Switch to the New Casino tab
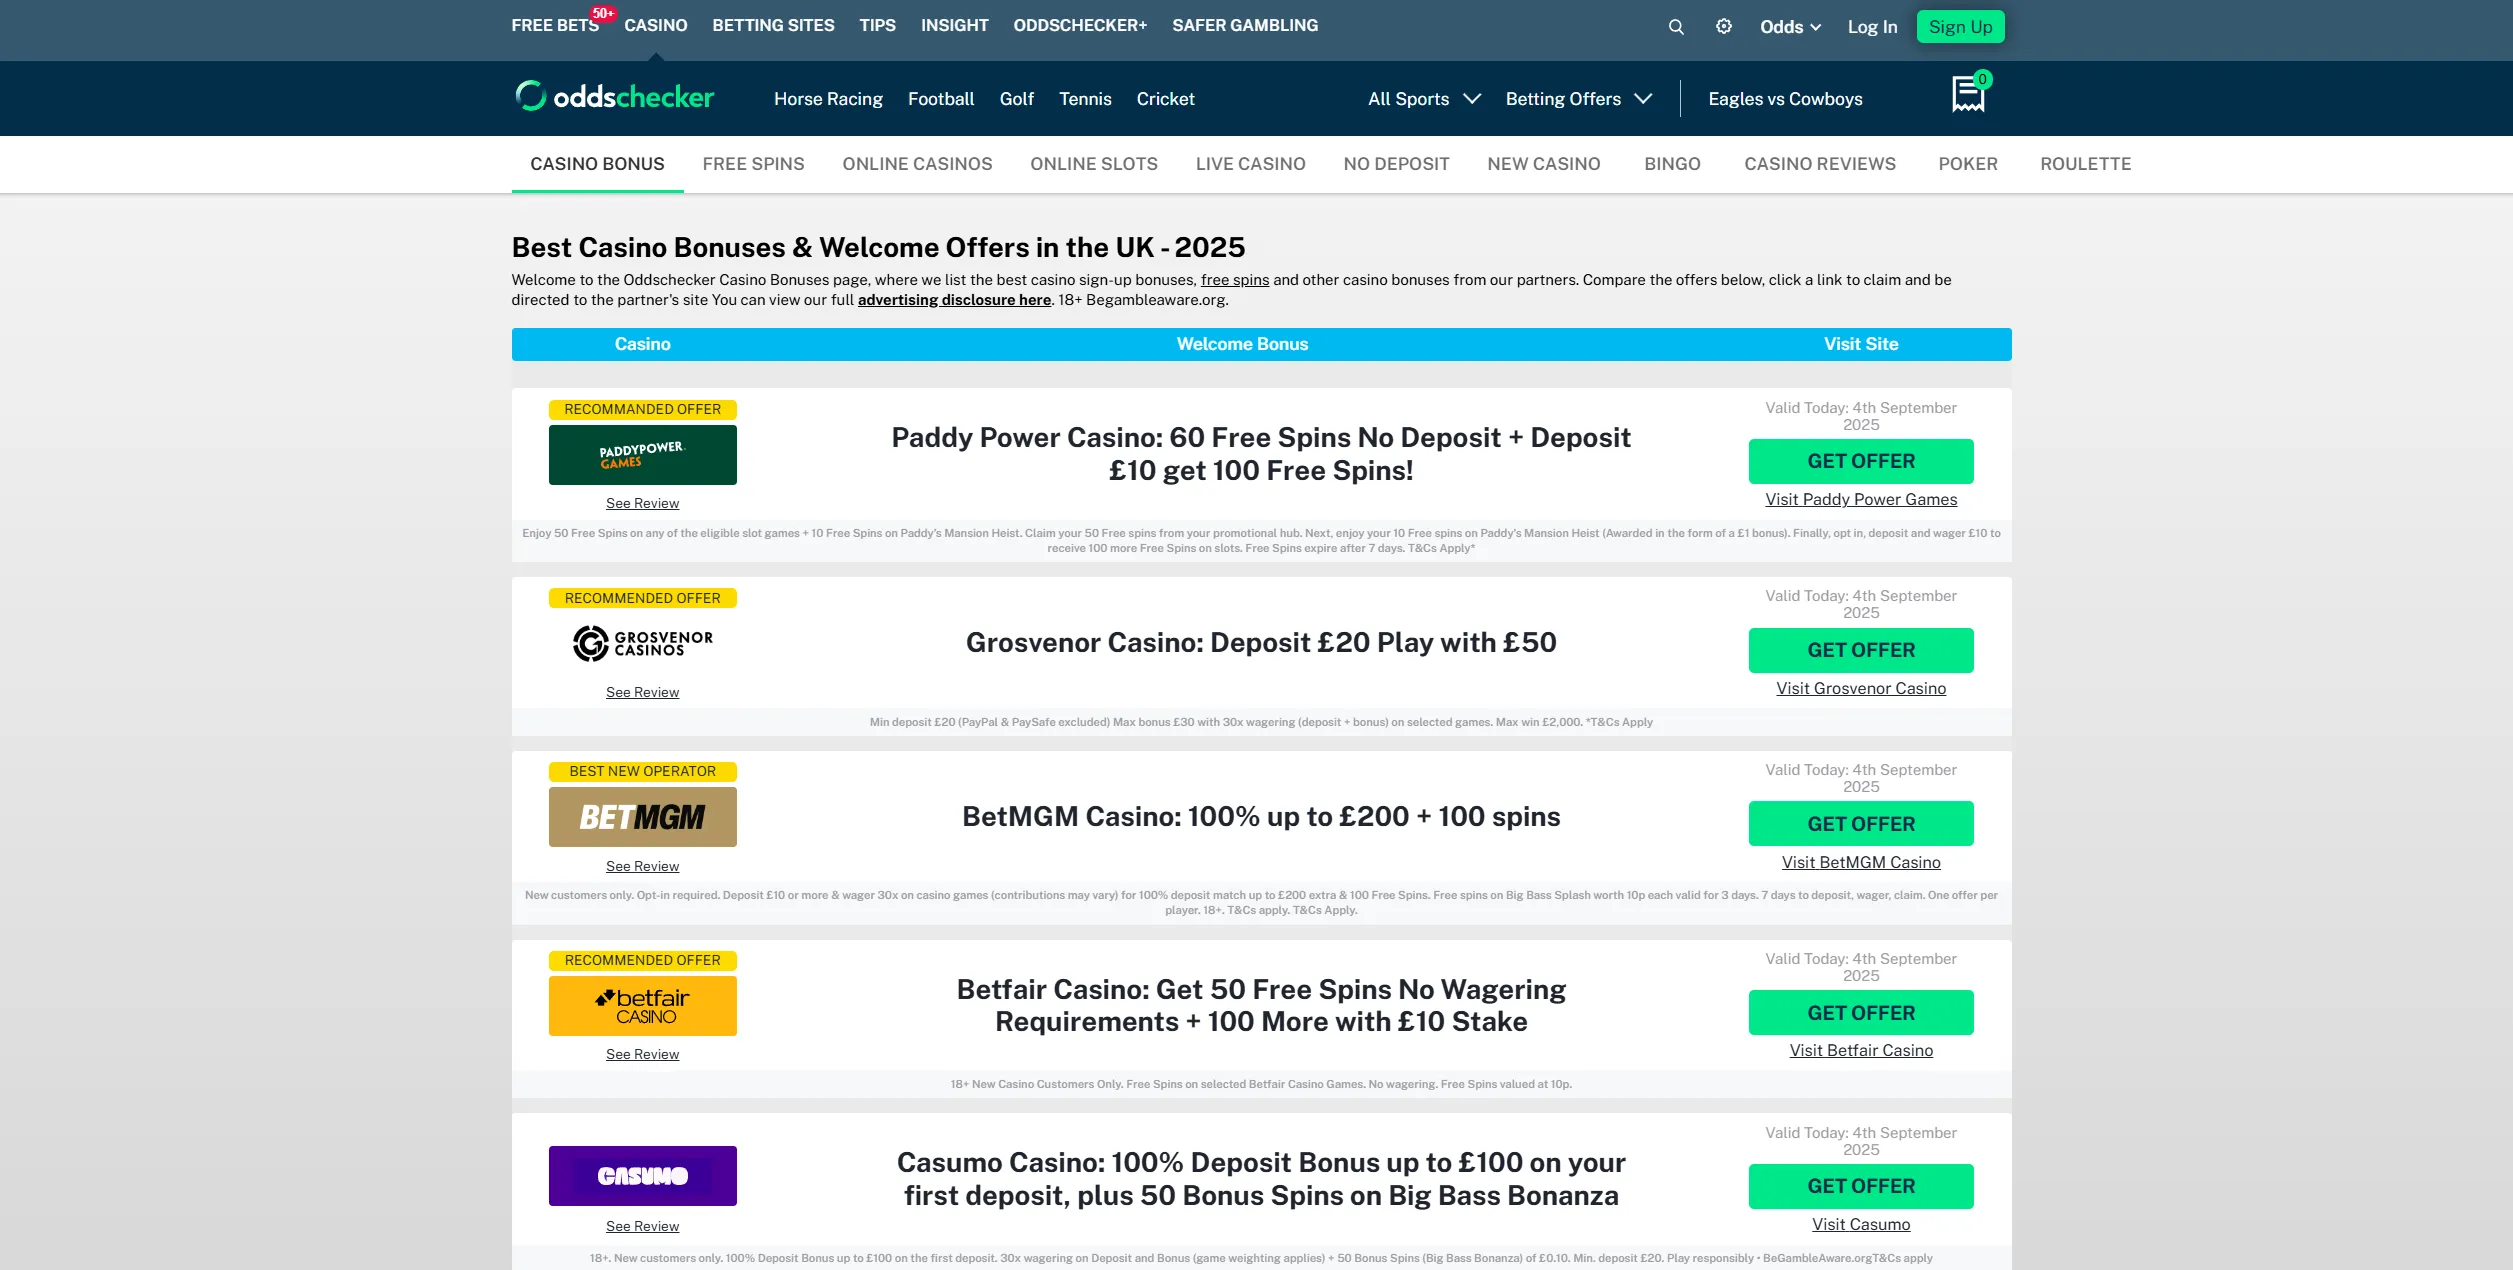This screenshot has width=2513, height=1270. coord(1543,164)
